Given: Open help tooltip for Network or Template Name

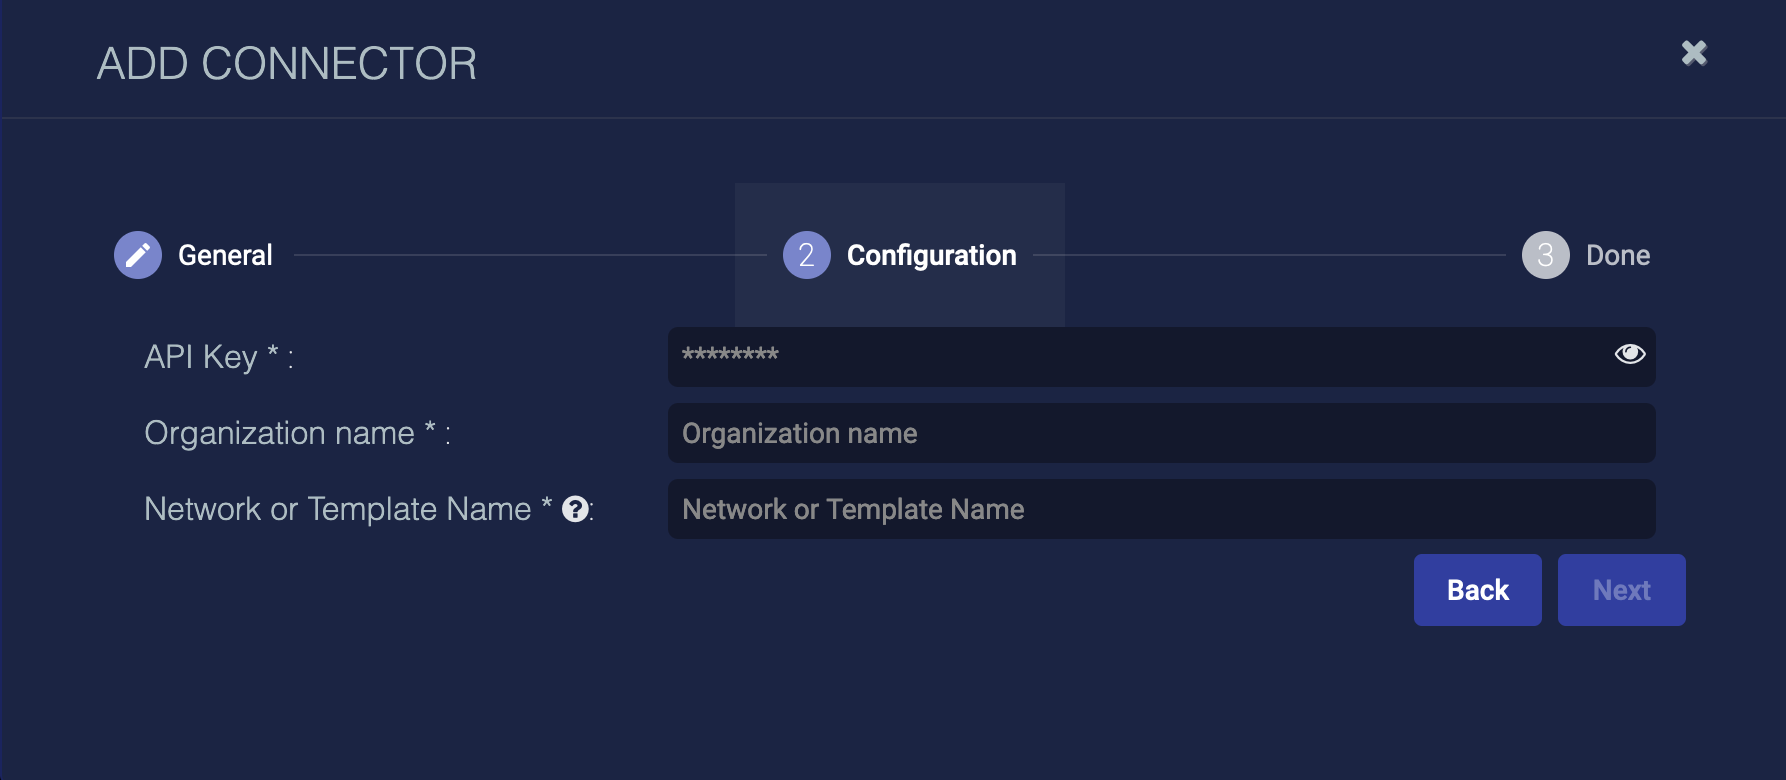Looking at the screenshot, I should point(575,509).
